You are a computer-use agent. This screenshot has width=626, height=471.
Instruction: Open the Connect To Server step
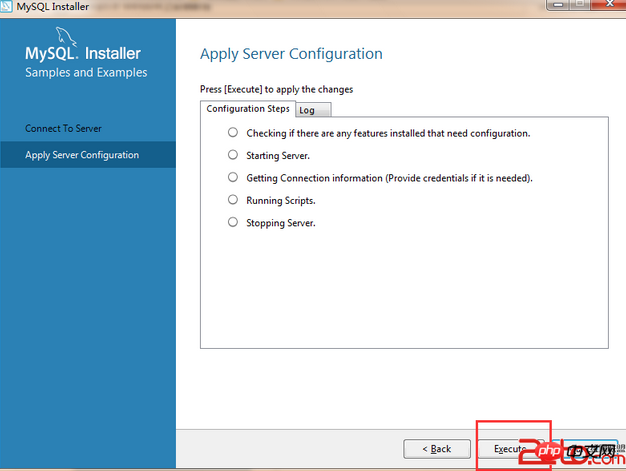click(x=63, y=129)
